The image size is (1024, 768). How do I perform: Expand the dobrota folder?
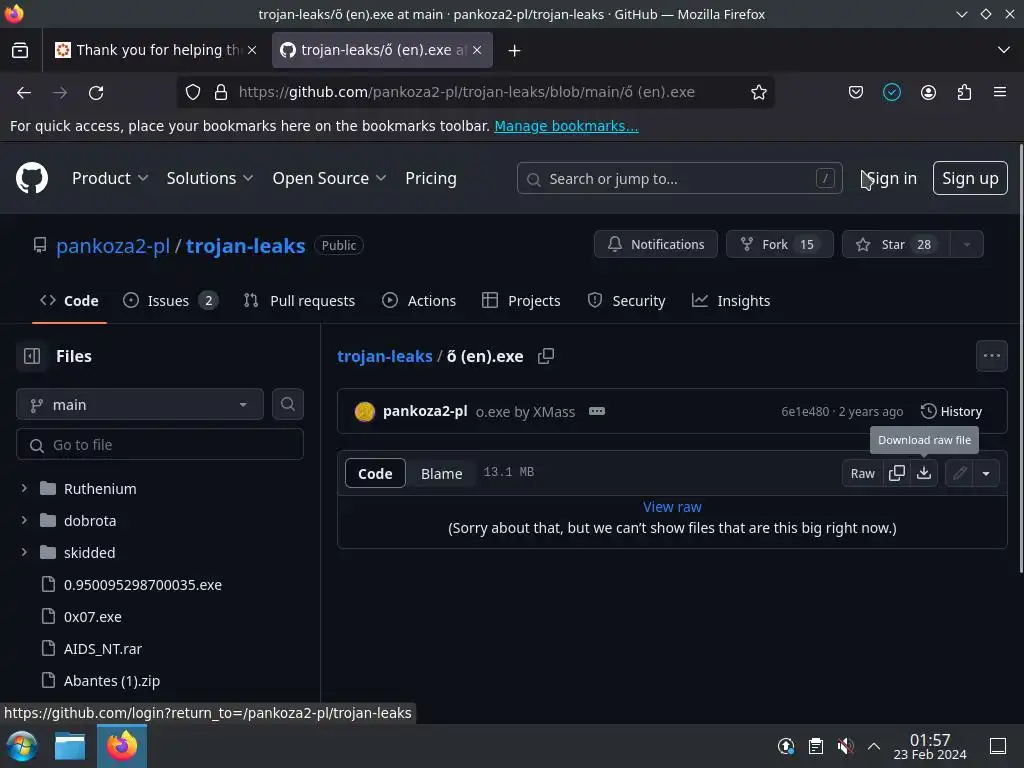[24, 520]
